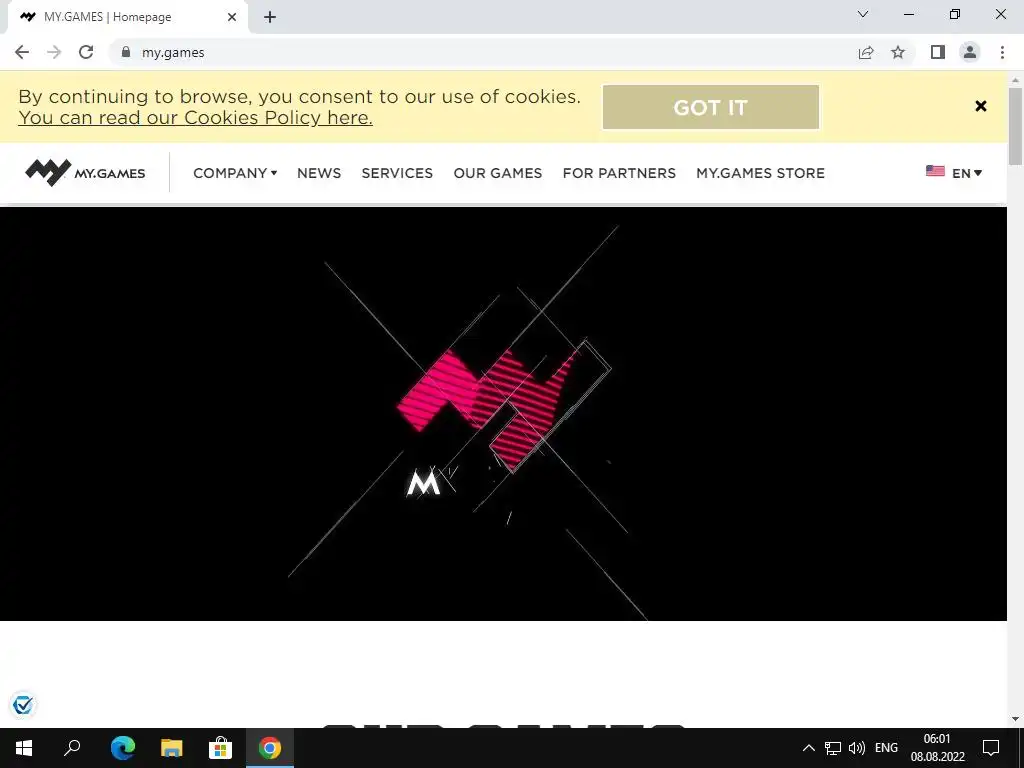
Task: Visit the MY.GAMES STORE
Action: (x=760, y=173)
